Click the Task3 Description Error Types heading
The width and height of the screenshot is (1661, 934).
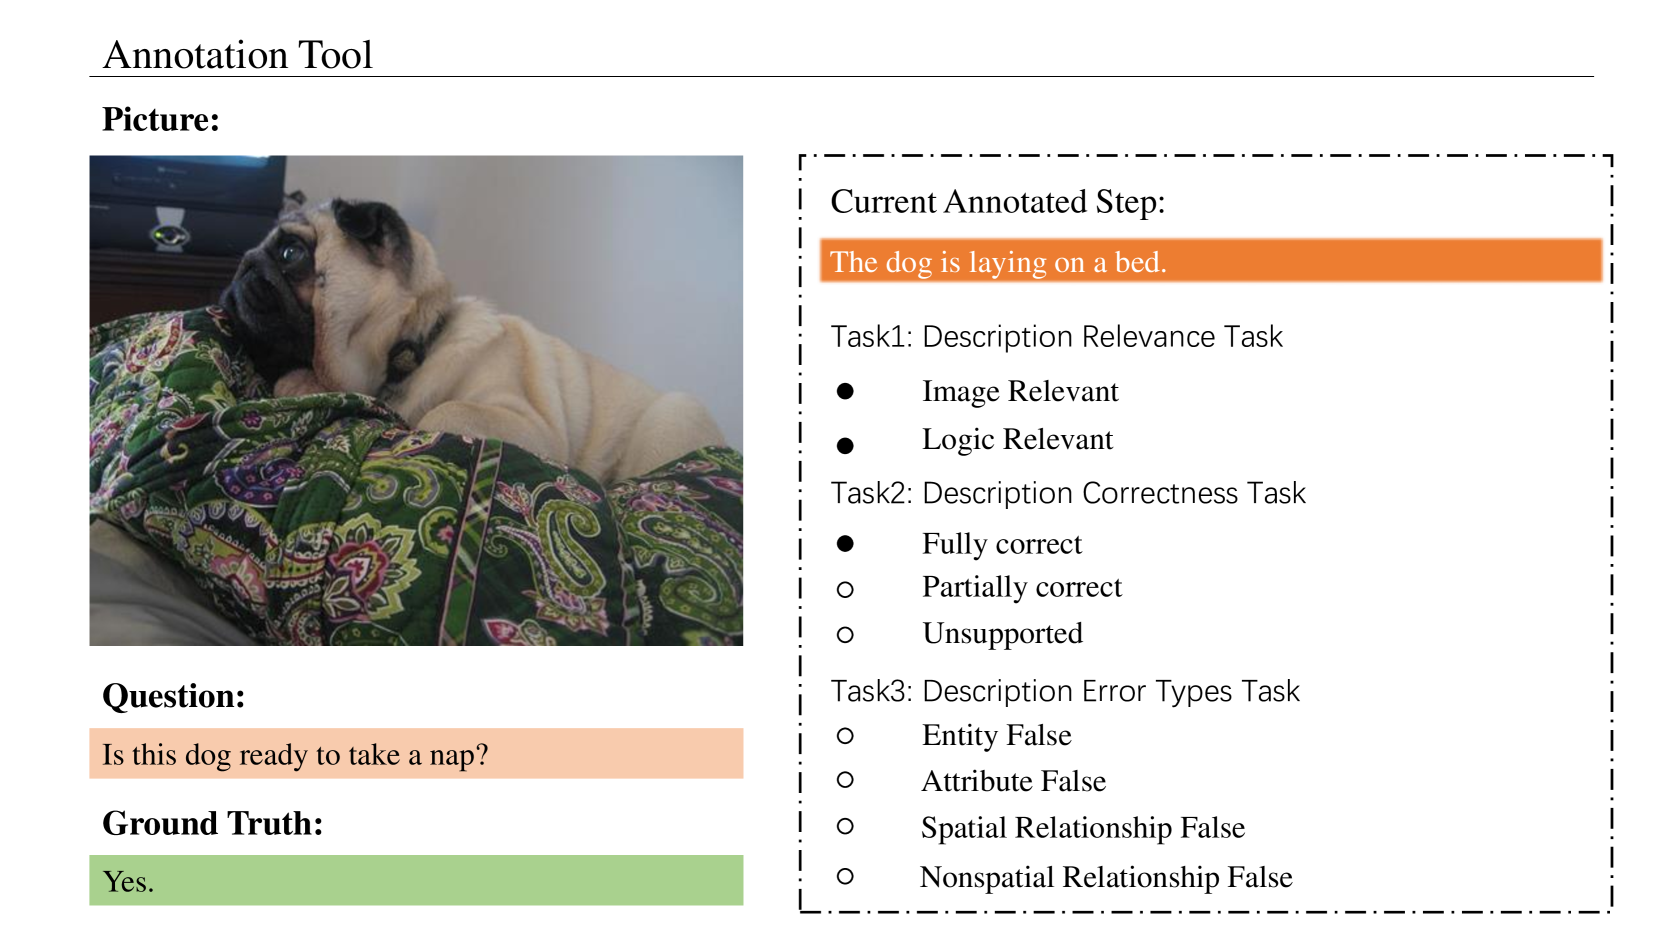[x=1065, y=691]
